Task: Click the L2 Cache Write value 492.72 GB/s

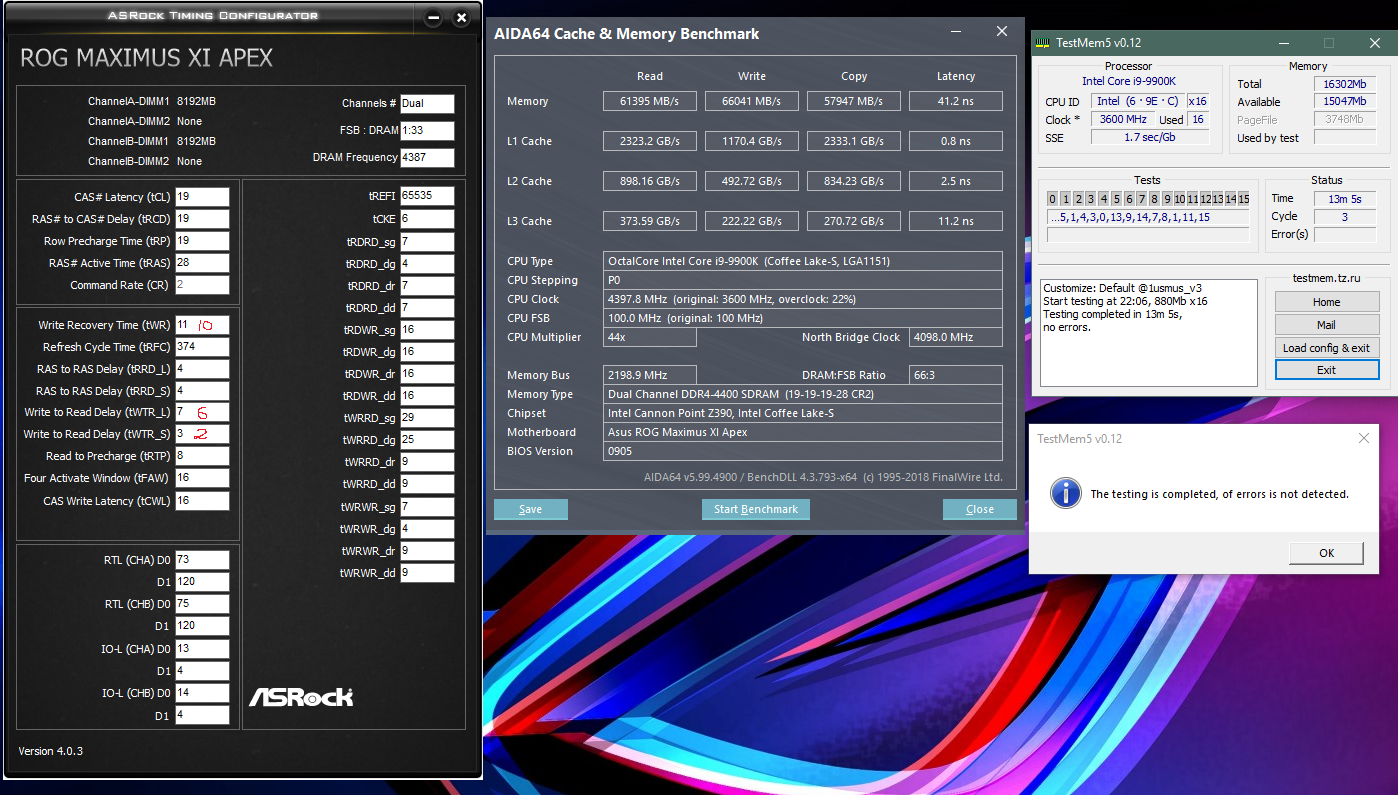Action: pos(752,181)
